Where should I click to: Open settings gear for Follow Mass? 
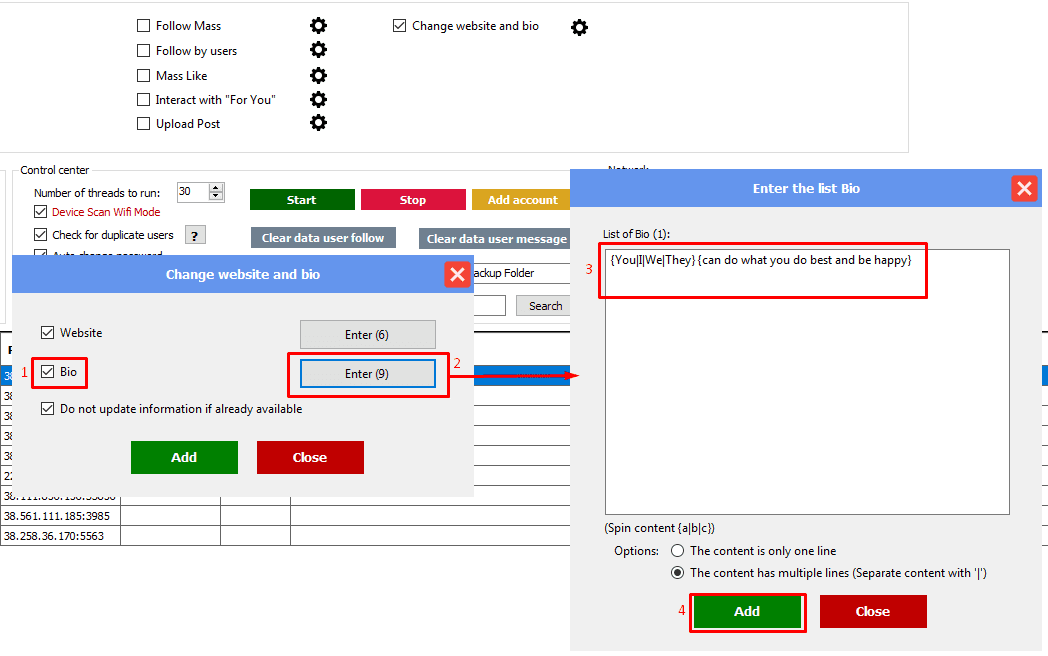click(x=318, y=26)
